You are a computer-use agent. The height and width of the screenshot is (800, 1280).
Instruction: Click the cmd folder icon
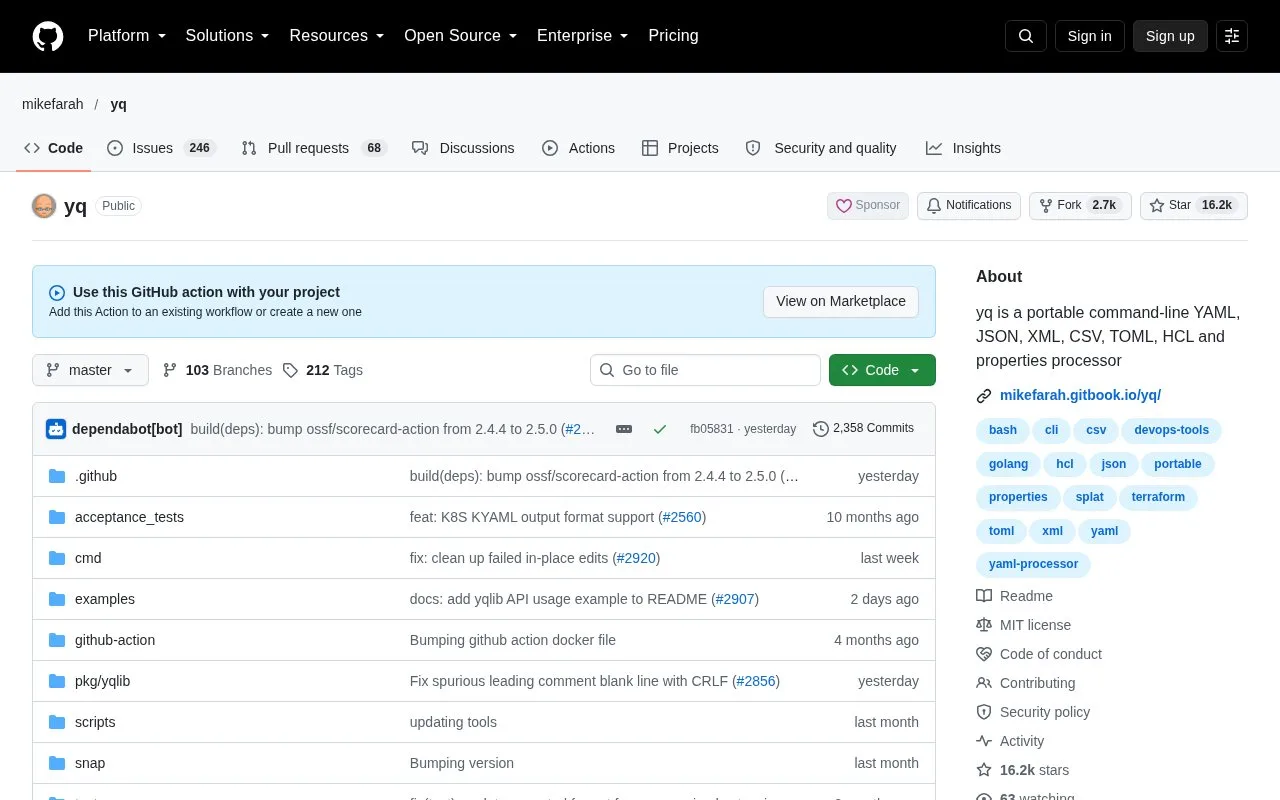pyautogui.click(x=57, y=558)
